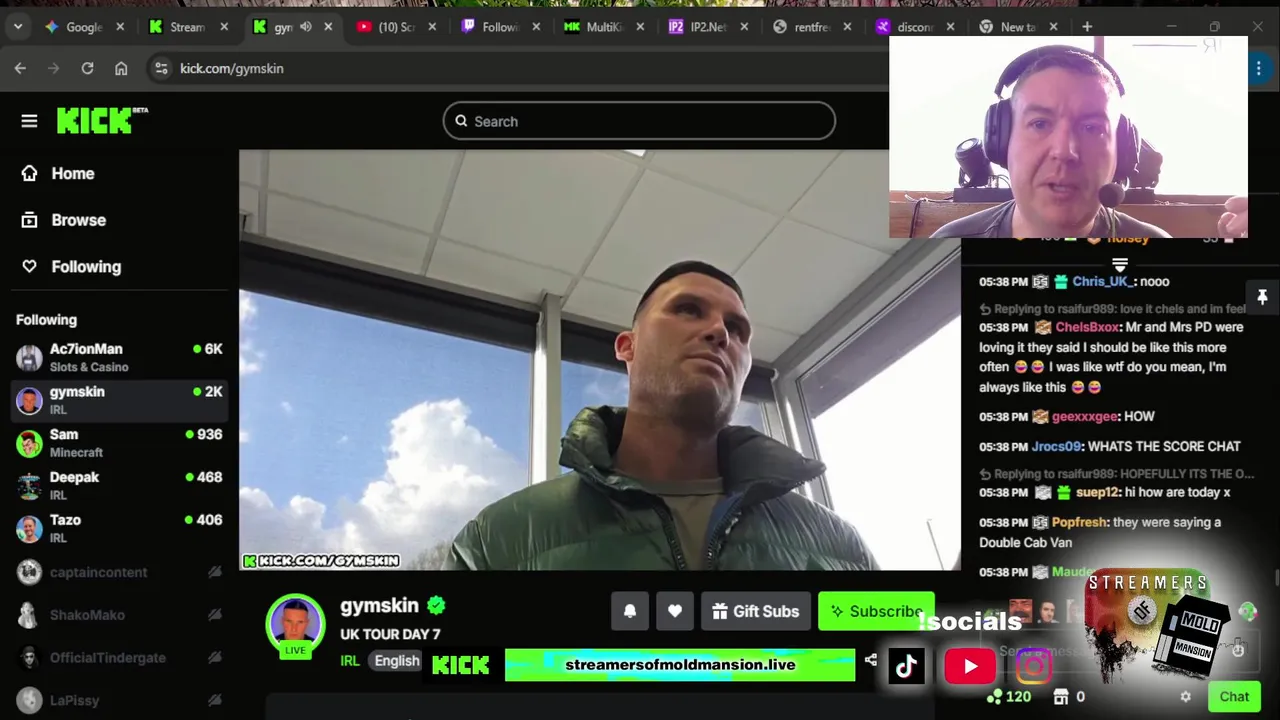The image size is (1280, 720).
Task: Click the English language tag
Action: 397,661
